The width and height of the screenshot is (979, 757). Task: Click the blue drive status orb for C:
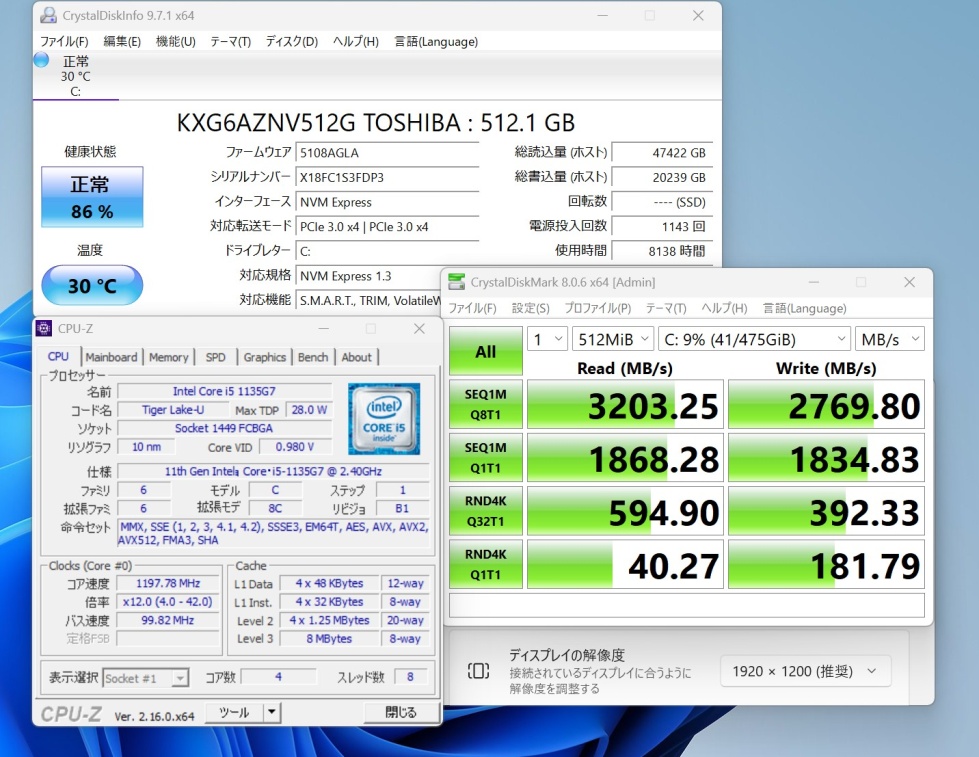[41, 61]
